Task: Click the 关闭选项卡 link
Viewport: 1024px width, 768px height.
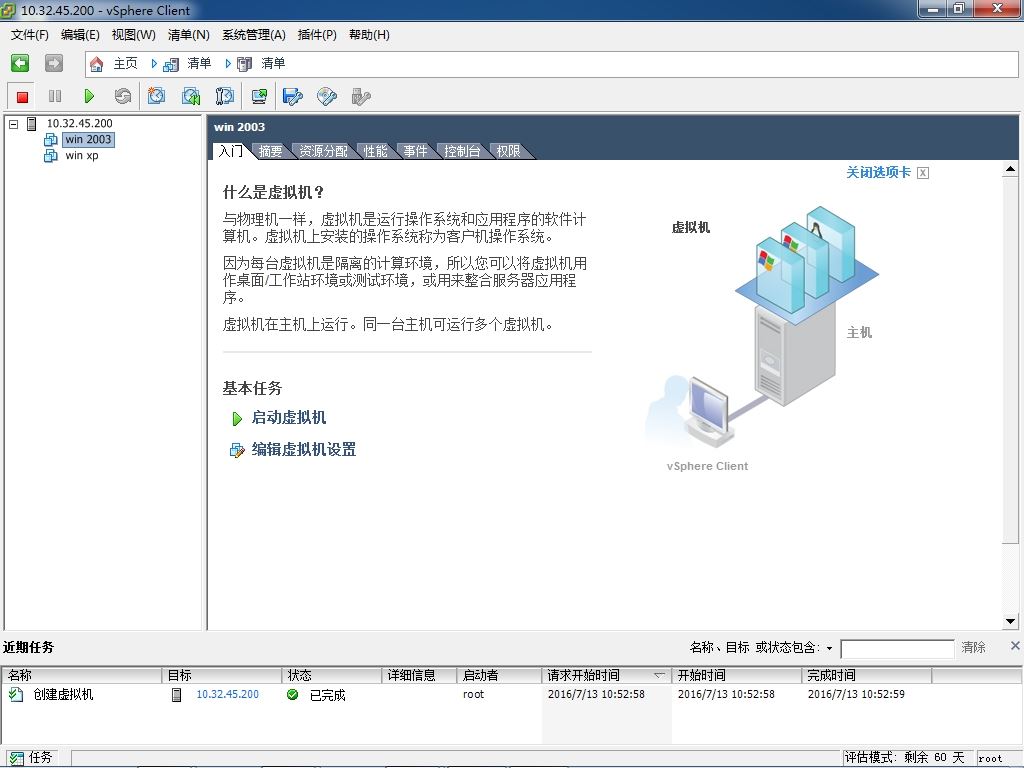Action: [x=878, y=172]
